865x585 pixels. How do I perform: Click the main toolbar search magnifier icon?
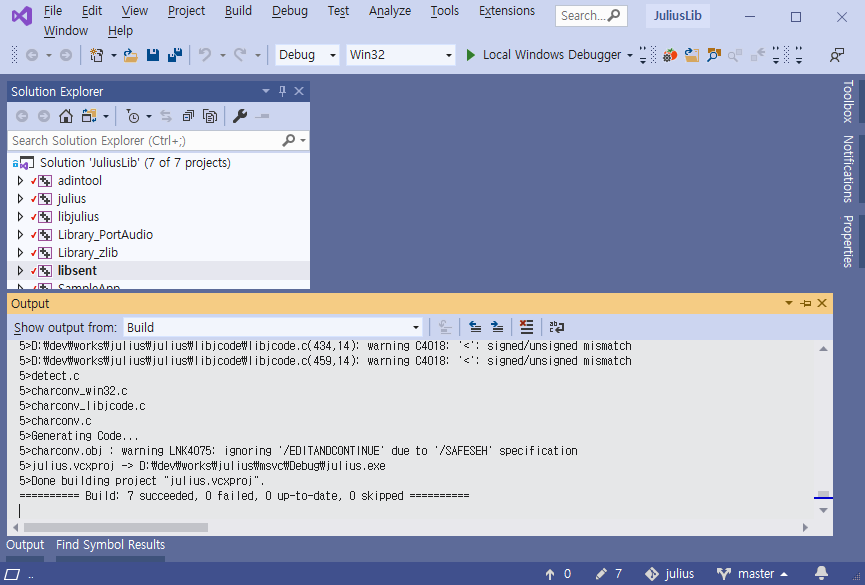point(613,15)
